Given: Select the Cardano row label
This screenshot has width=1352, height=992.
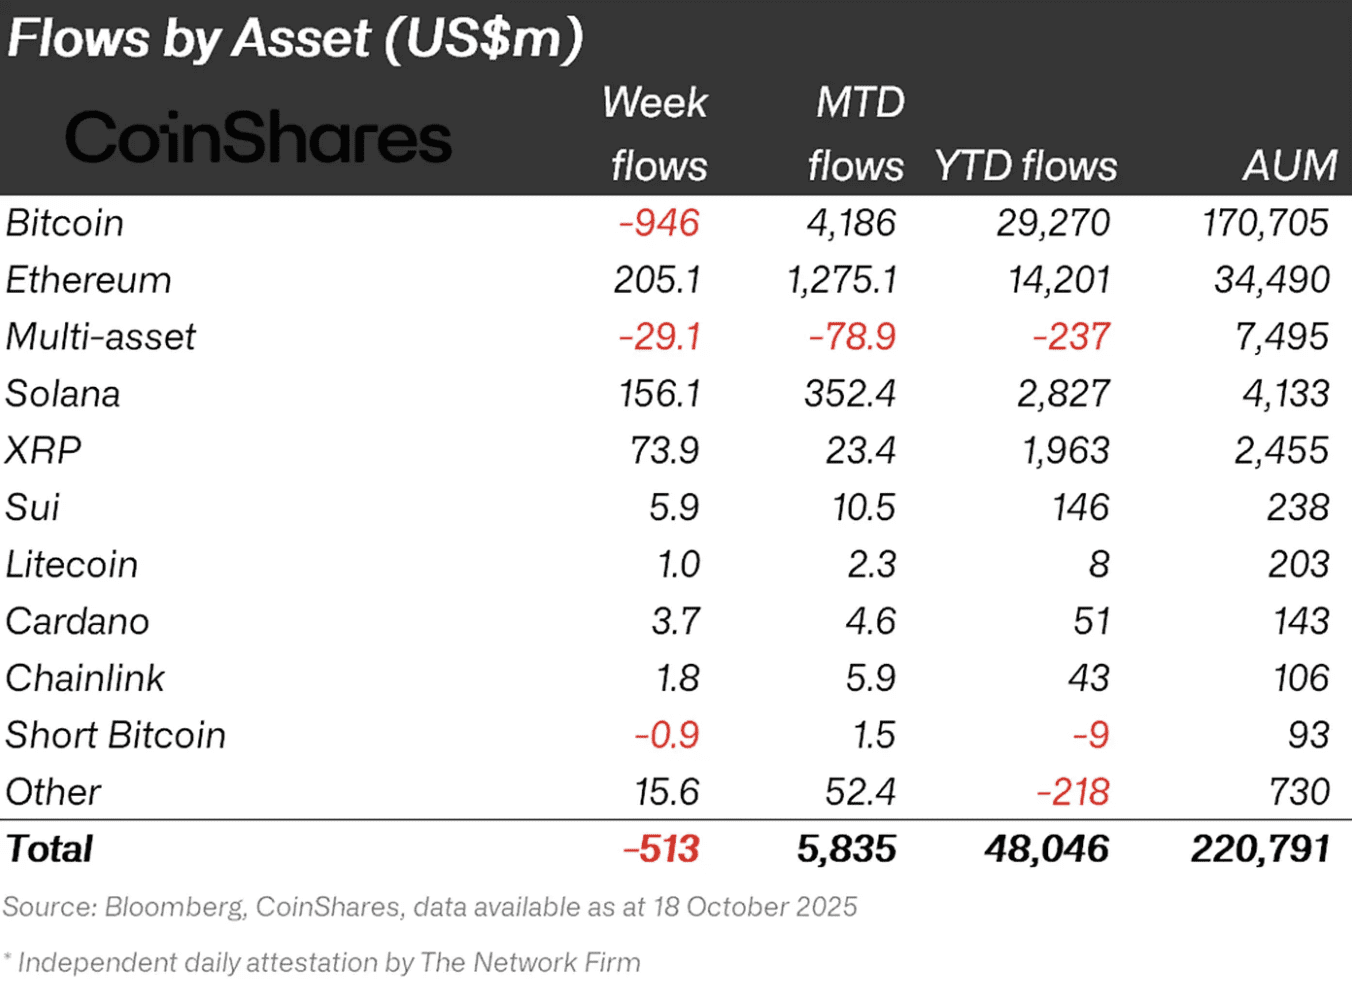Looking at the screenshot, I should [77, 622].
